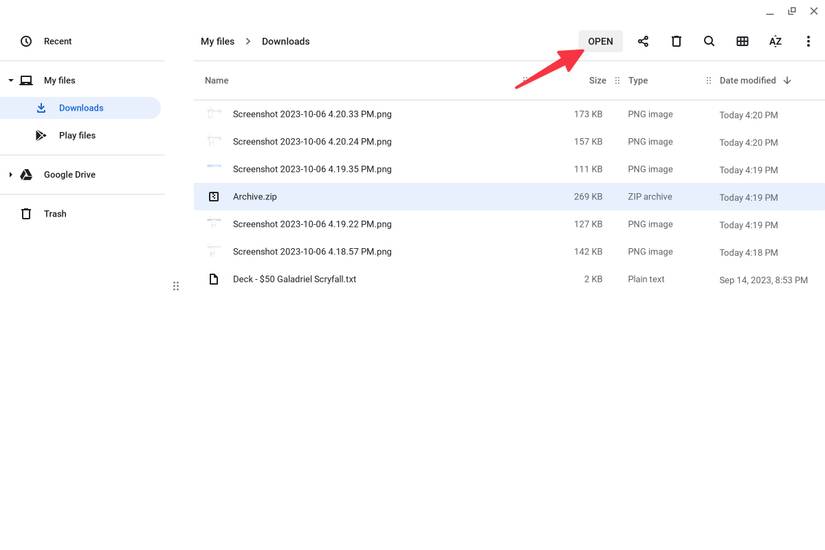This screenshot has height=550, width=825.
Task: Expand the Google Drive tree
Action: pos(11,175)
